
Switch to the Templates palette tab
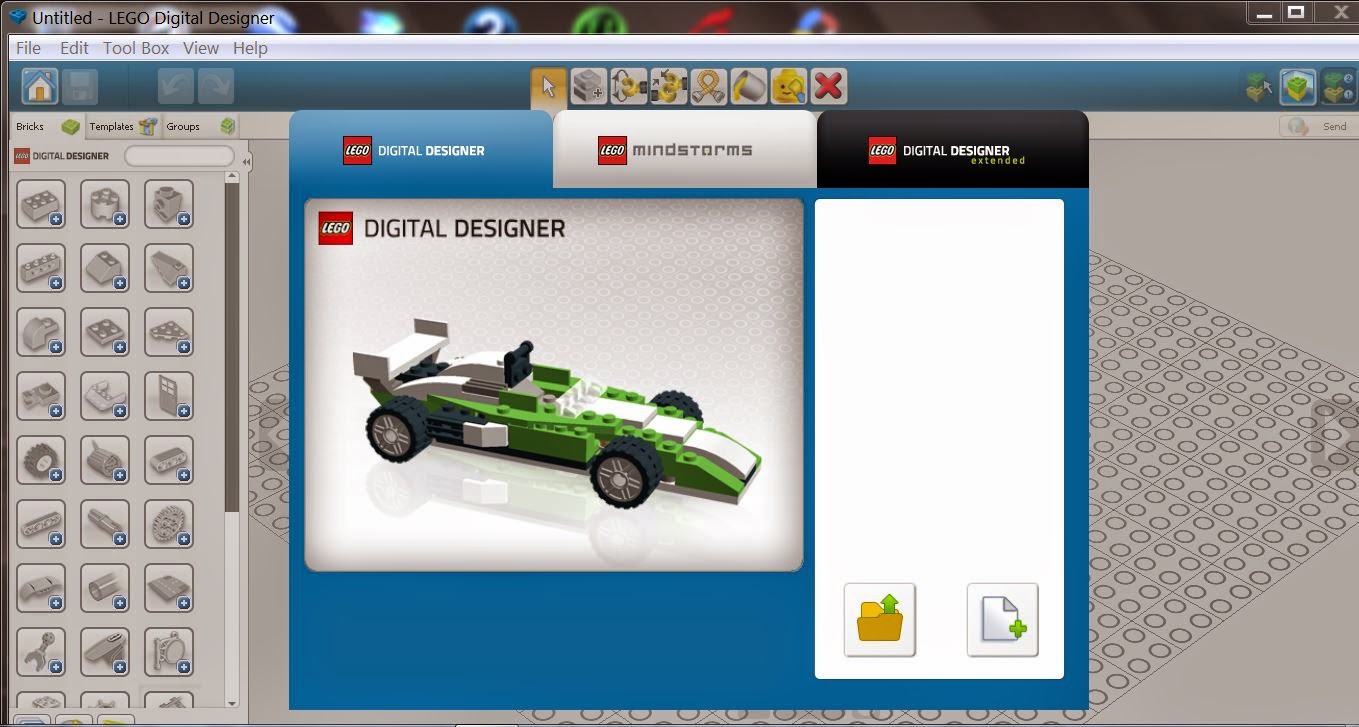coord(122,126)
